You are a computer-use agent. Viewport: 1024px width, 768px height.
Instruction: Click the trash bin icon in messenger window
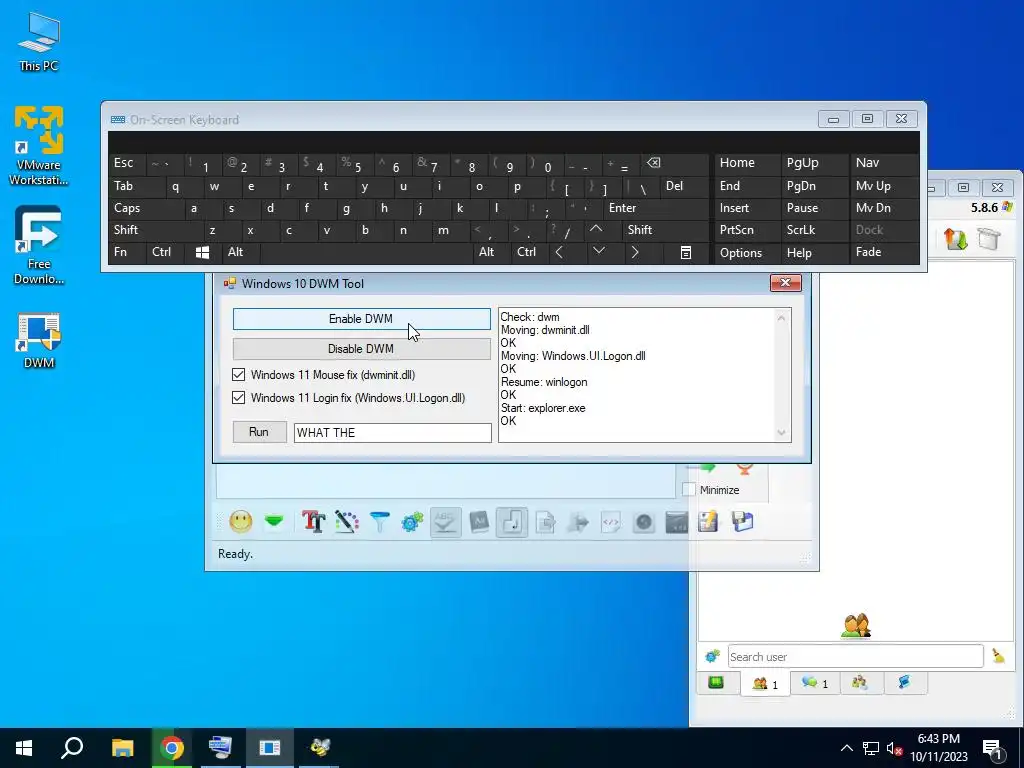tap(989, 239)
